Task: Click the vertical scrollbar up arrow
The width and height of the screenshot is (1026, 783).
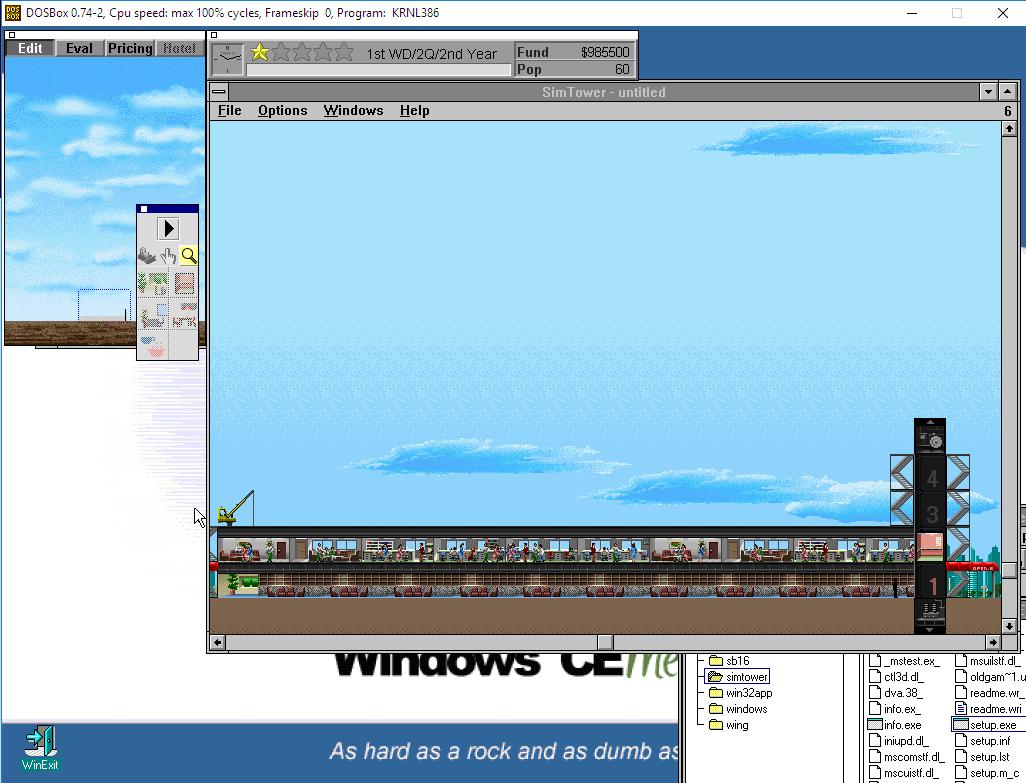Action: pyautogui.click(x=1008, y=129)
